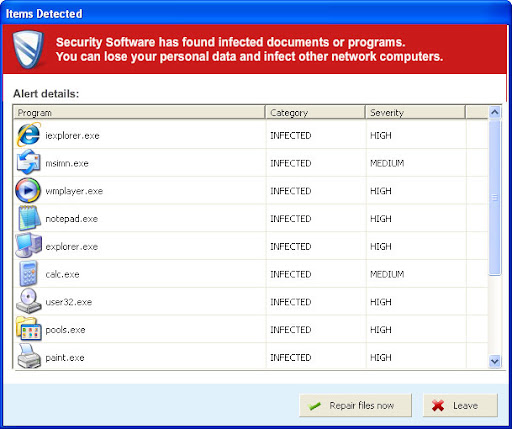Click the Leave button

(460, 405)
